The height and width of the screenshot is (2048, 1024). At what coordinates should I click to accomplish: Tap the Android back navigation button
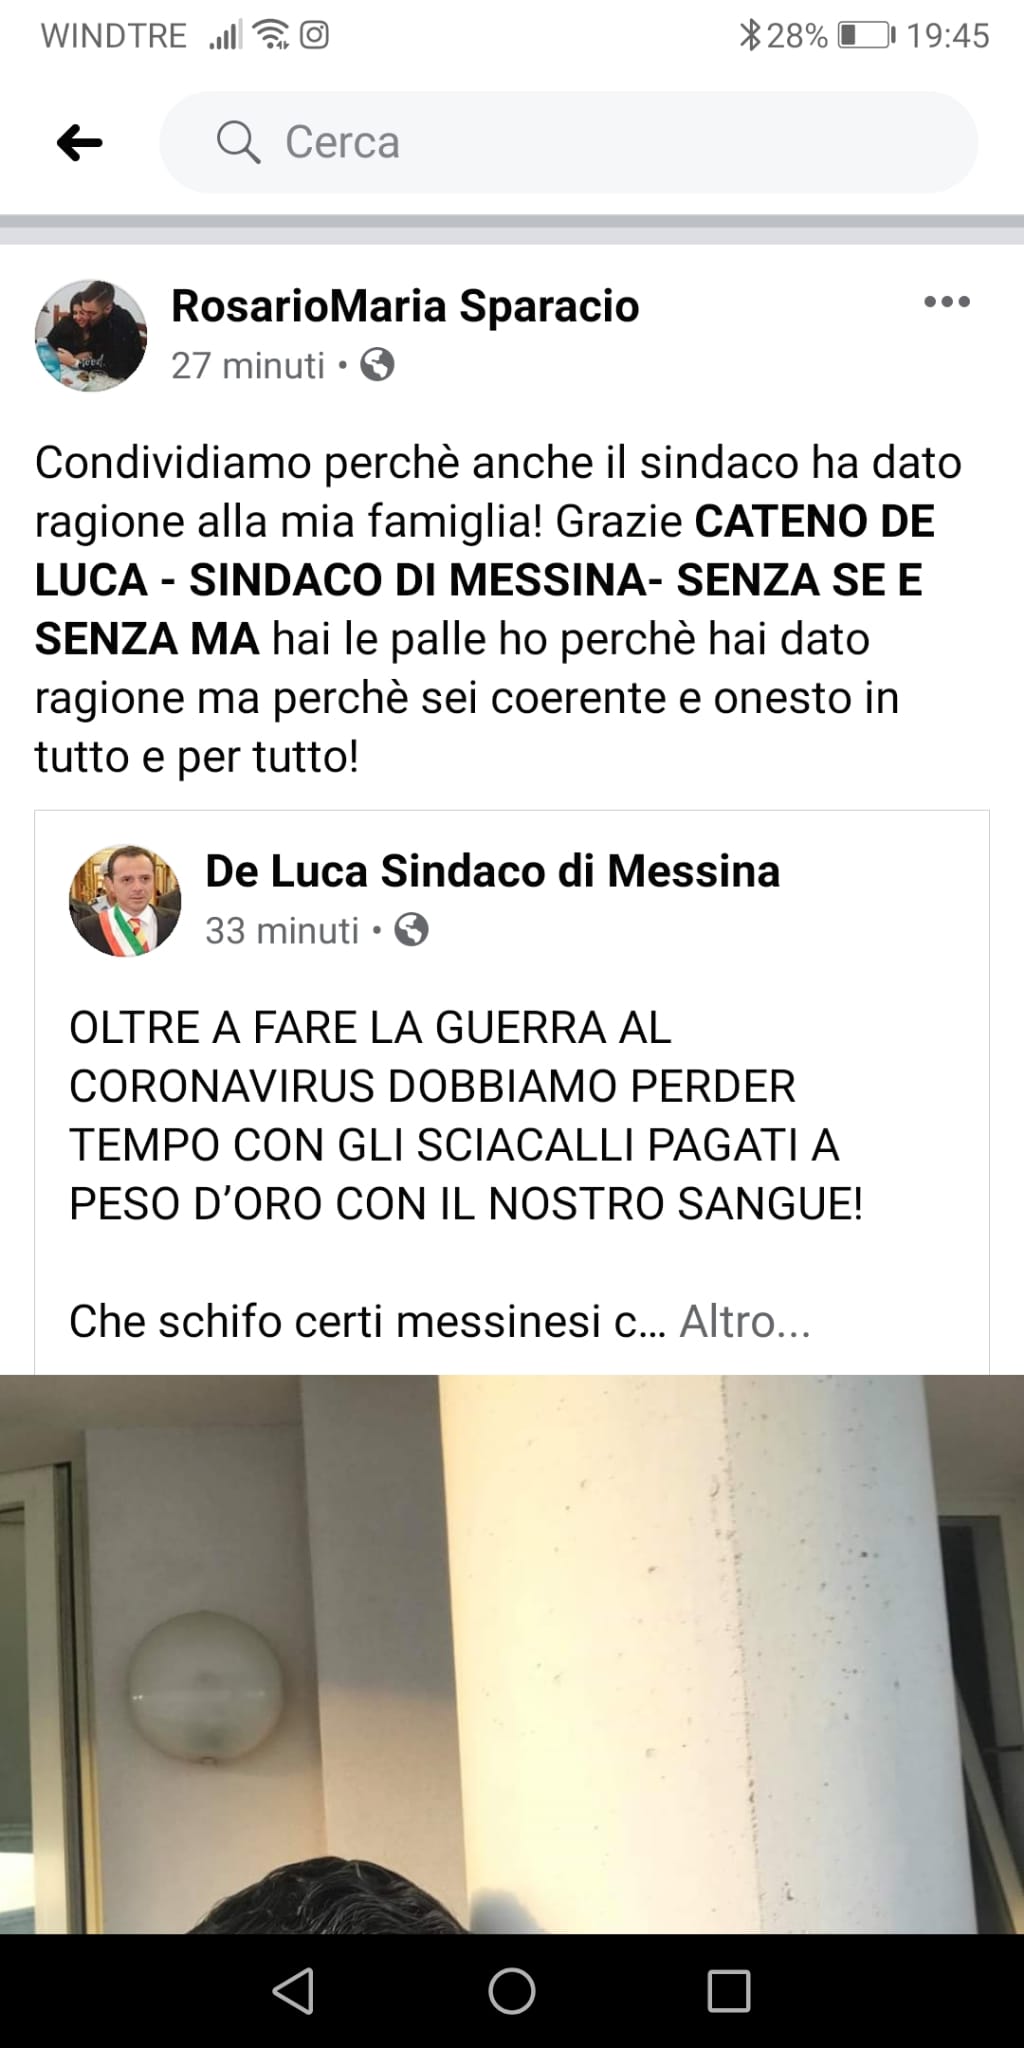[294, 1990]
